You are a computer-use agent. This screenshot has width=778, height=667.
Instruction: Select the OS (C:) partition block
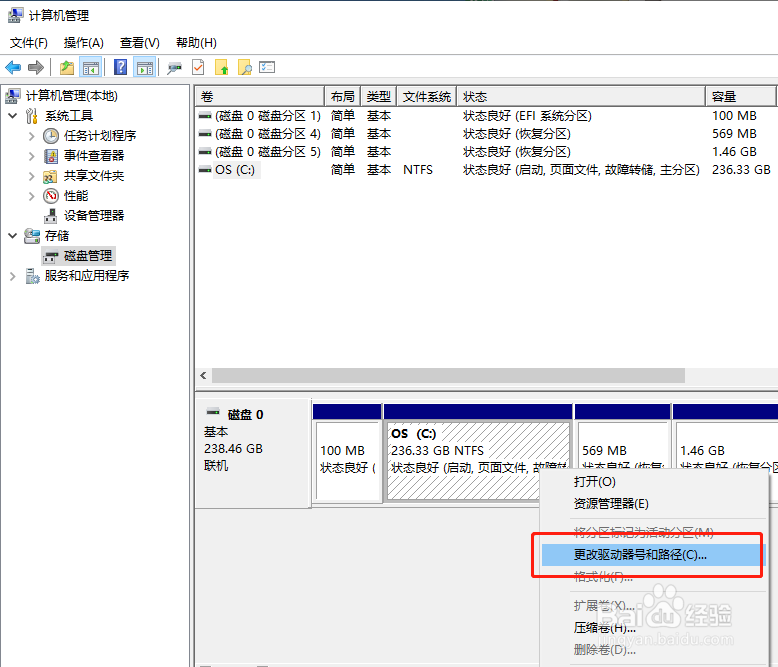click(478, 453)
